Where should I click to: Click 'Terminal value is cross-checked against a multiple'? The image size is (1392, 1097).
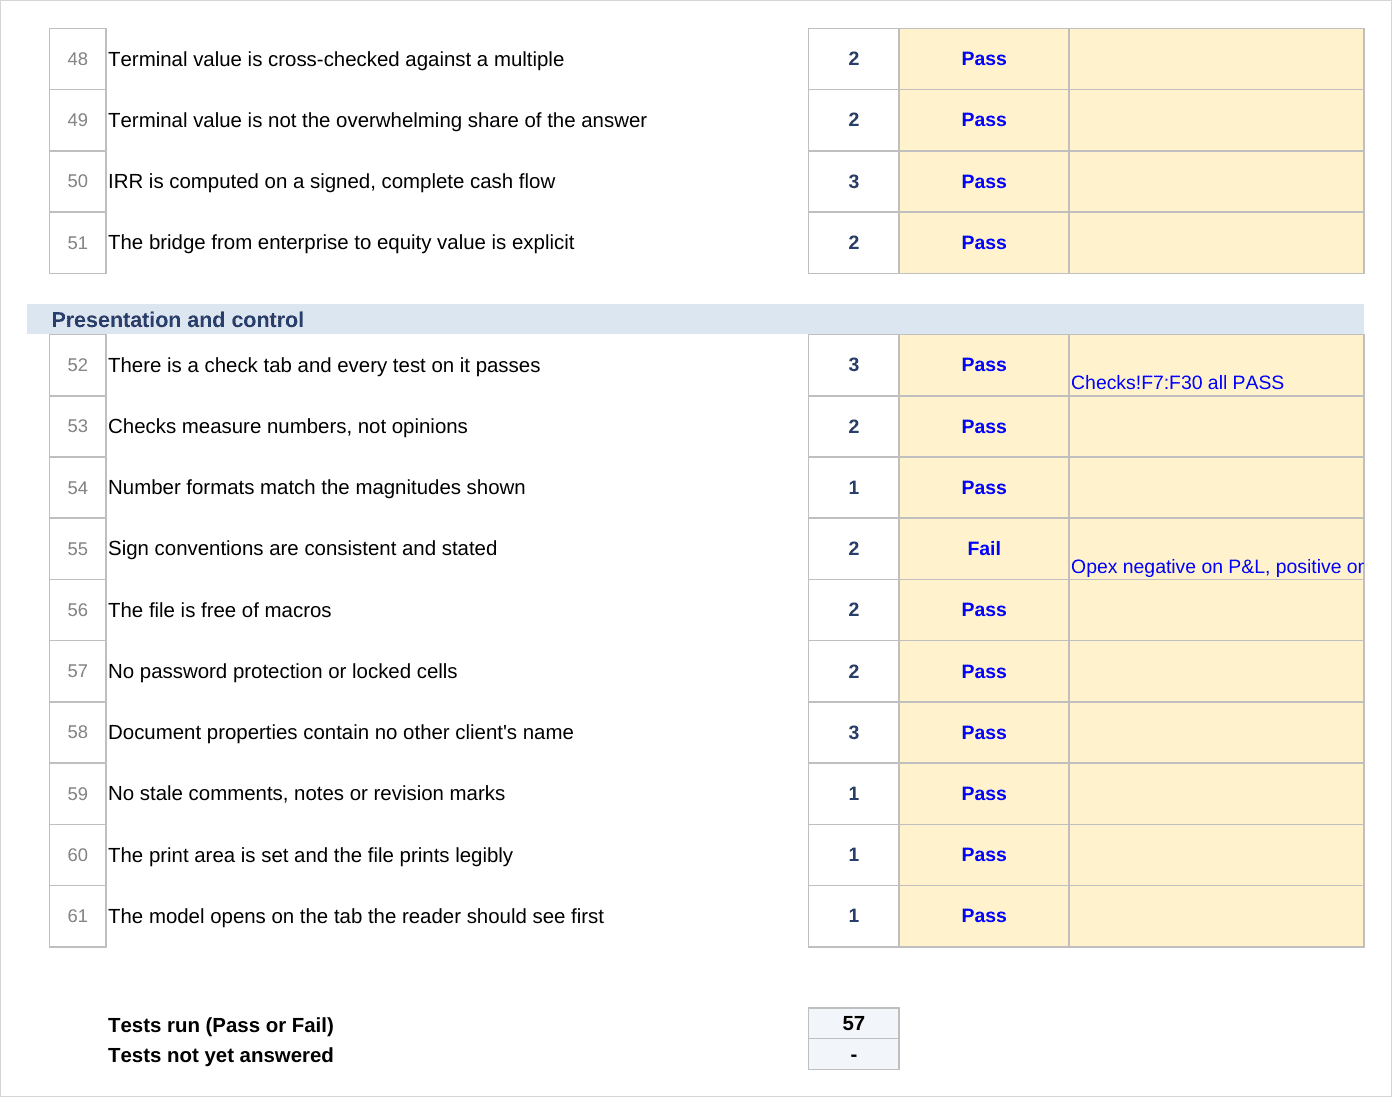336,59
